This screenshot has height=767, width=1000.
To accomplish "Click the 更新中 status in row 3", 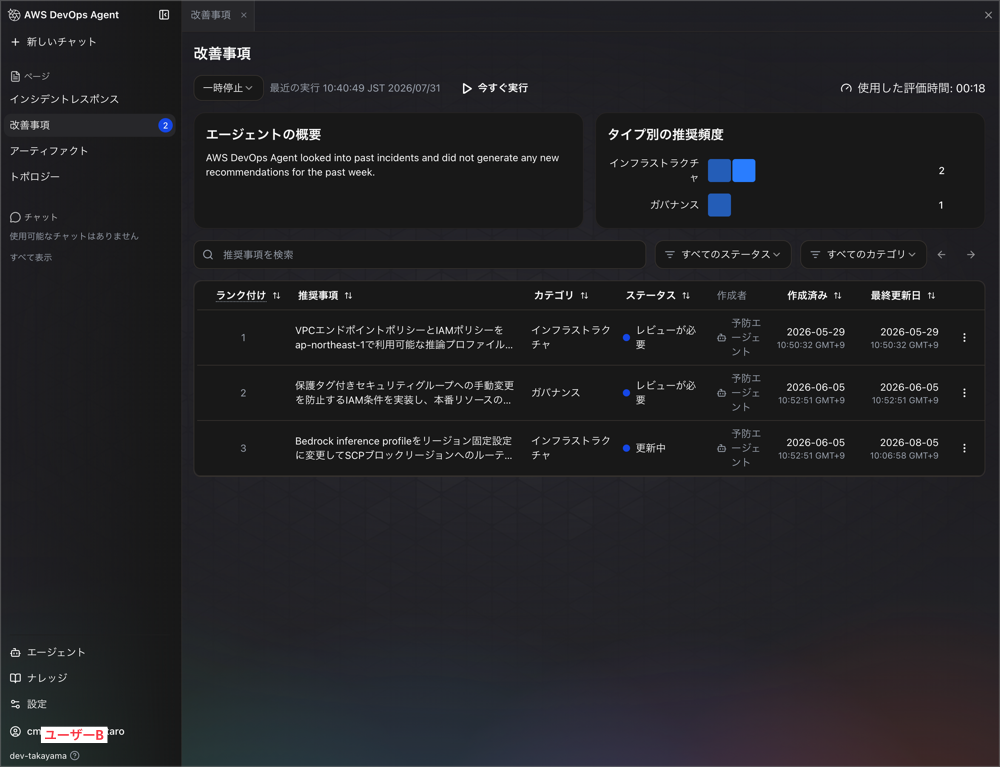I will [x=645, y=448].
